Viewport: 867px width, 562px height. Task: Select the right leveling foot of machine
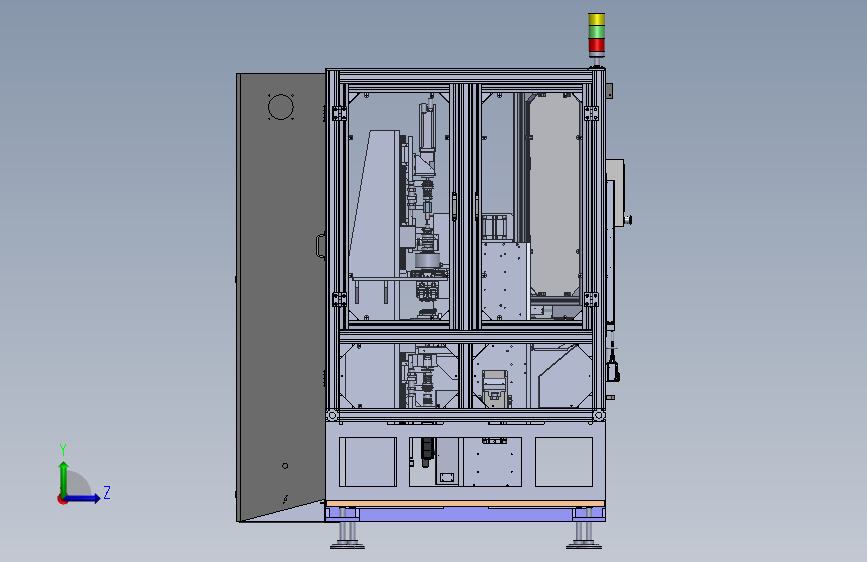click(584, 535)
